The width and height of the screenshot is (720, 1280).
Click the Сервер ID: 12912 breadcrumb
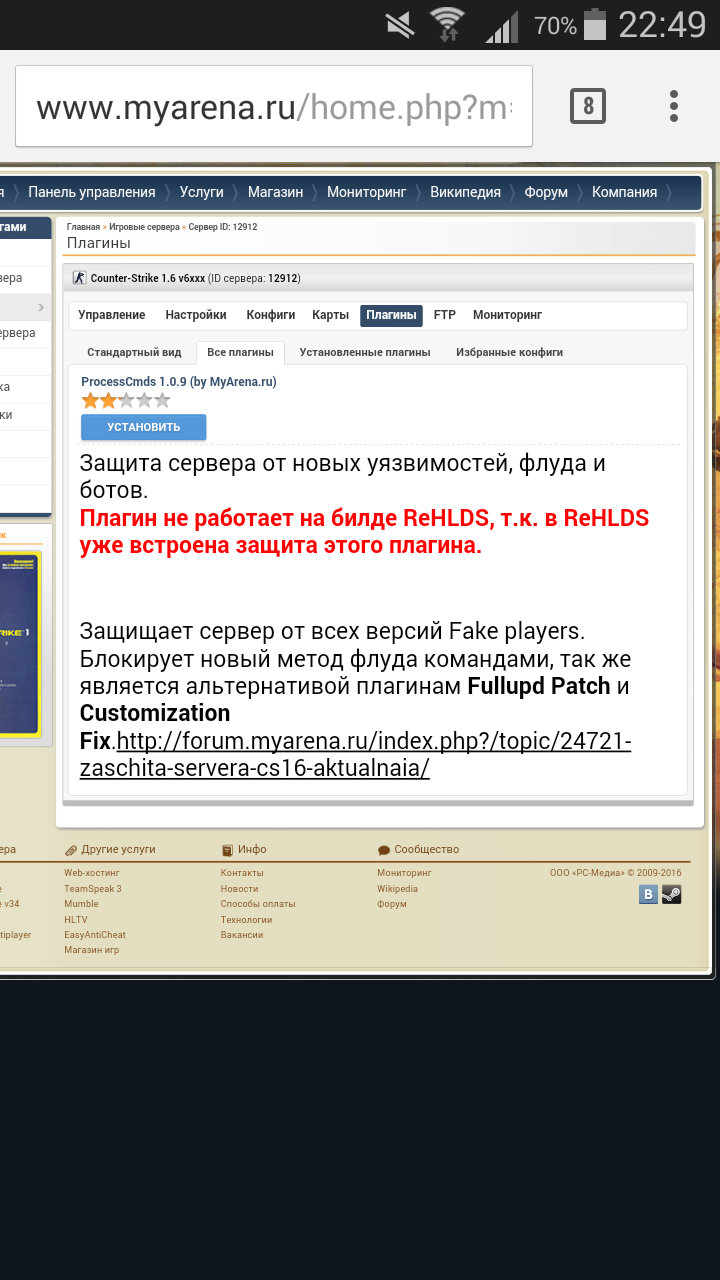(223, 227)
